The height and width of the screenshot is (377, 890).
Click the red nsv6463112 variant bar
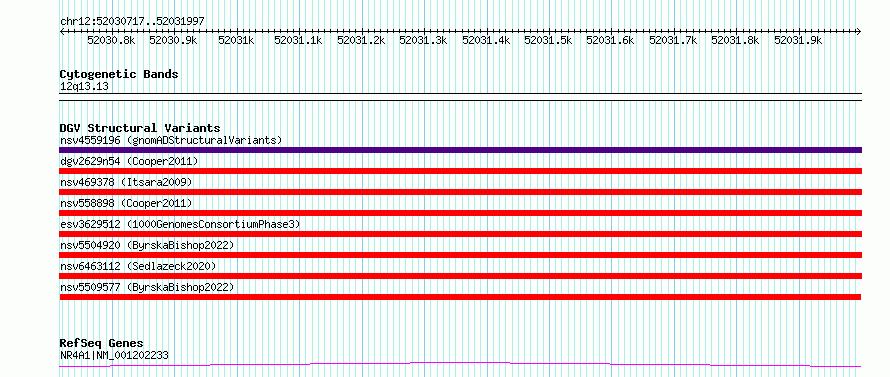[x=460, y=276]
